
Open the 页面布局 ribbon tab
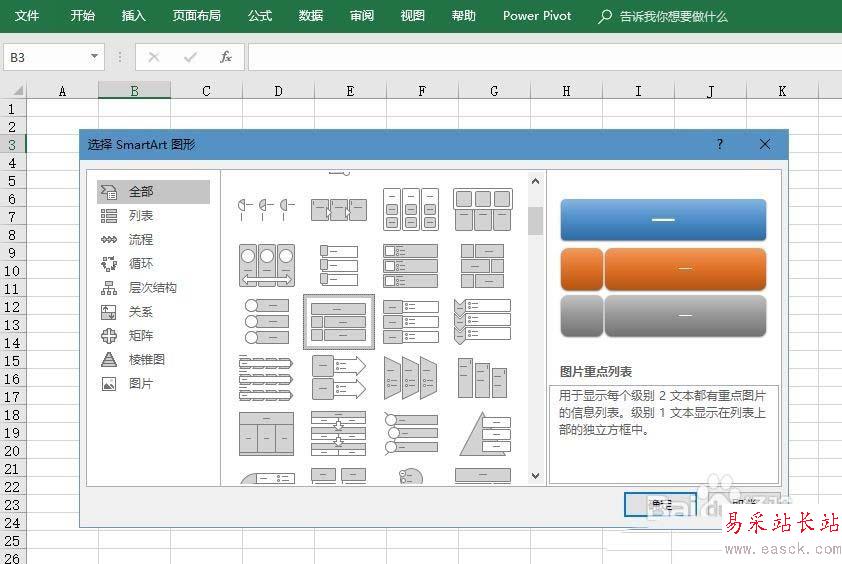coord(197,16)
